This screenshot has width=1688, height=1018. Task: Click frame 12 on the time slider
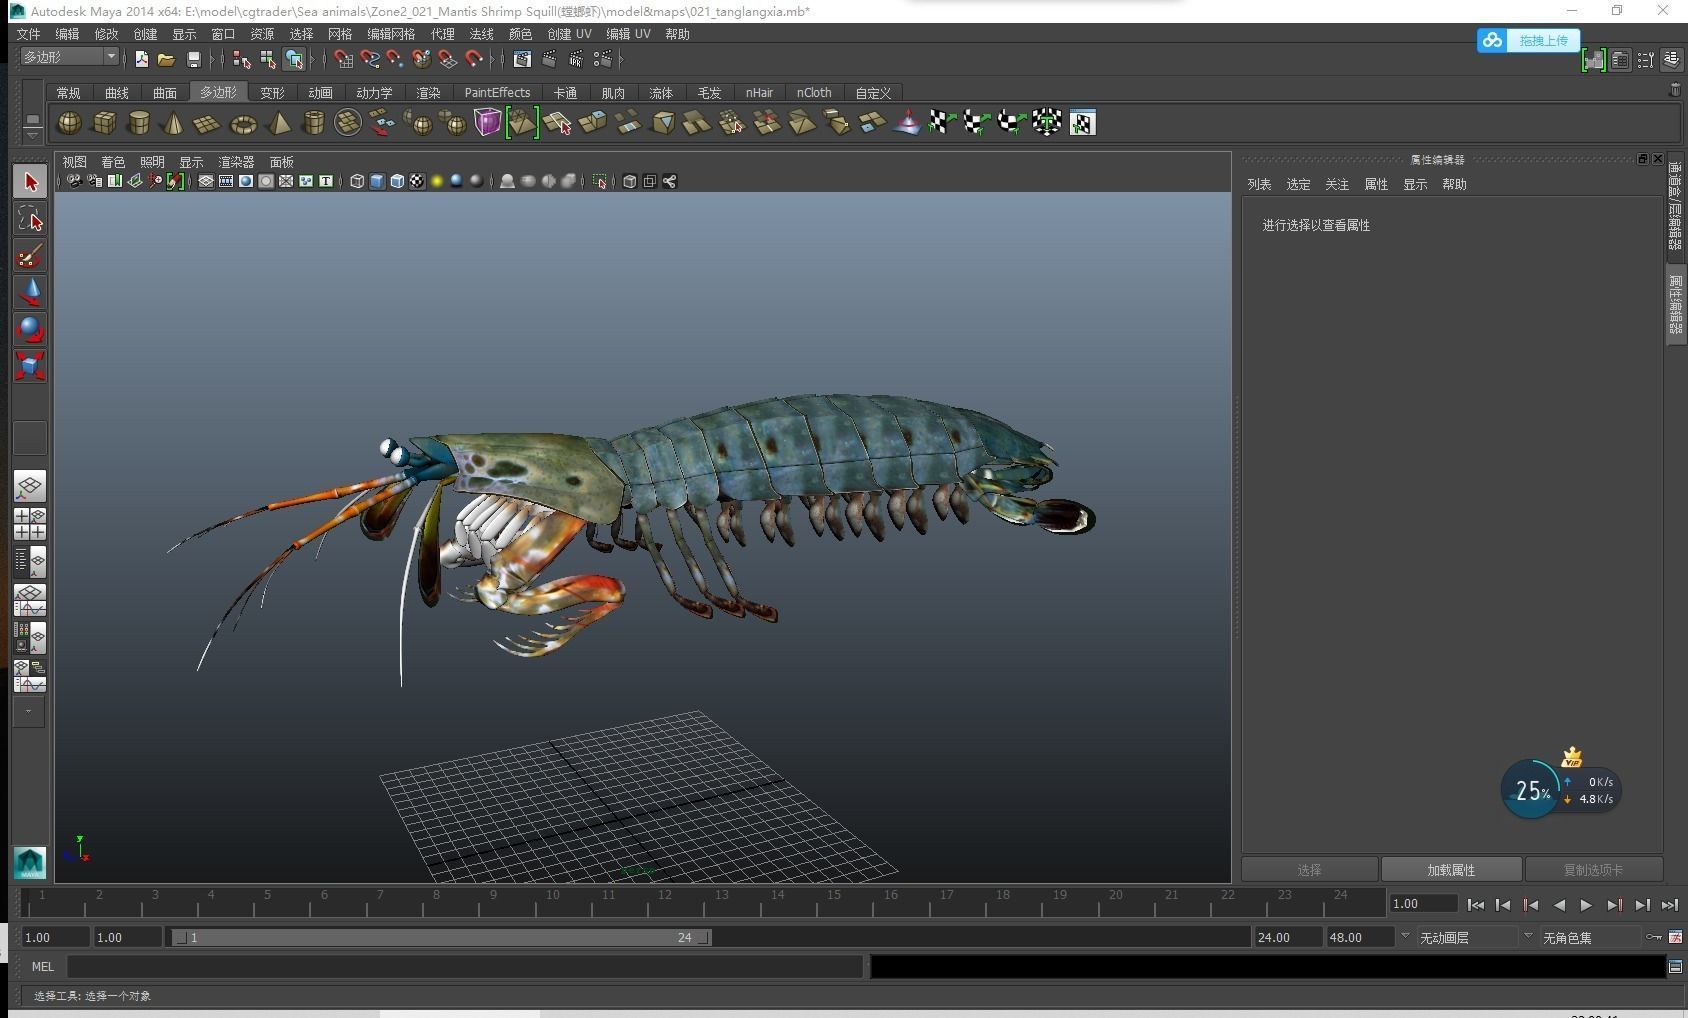[x=661, y=903]
